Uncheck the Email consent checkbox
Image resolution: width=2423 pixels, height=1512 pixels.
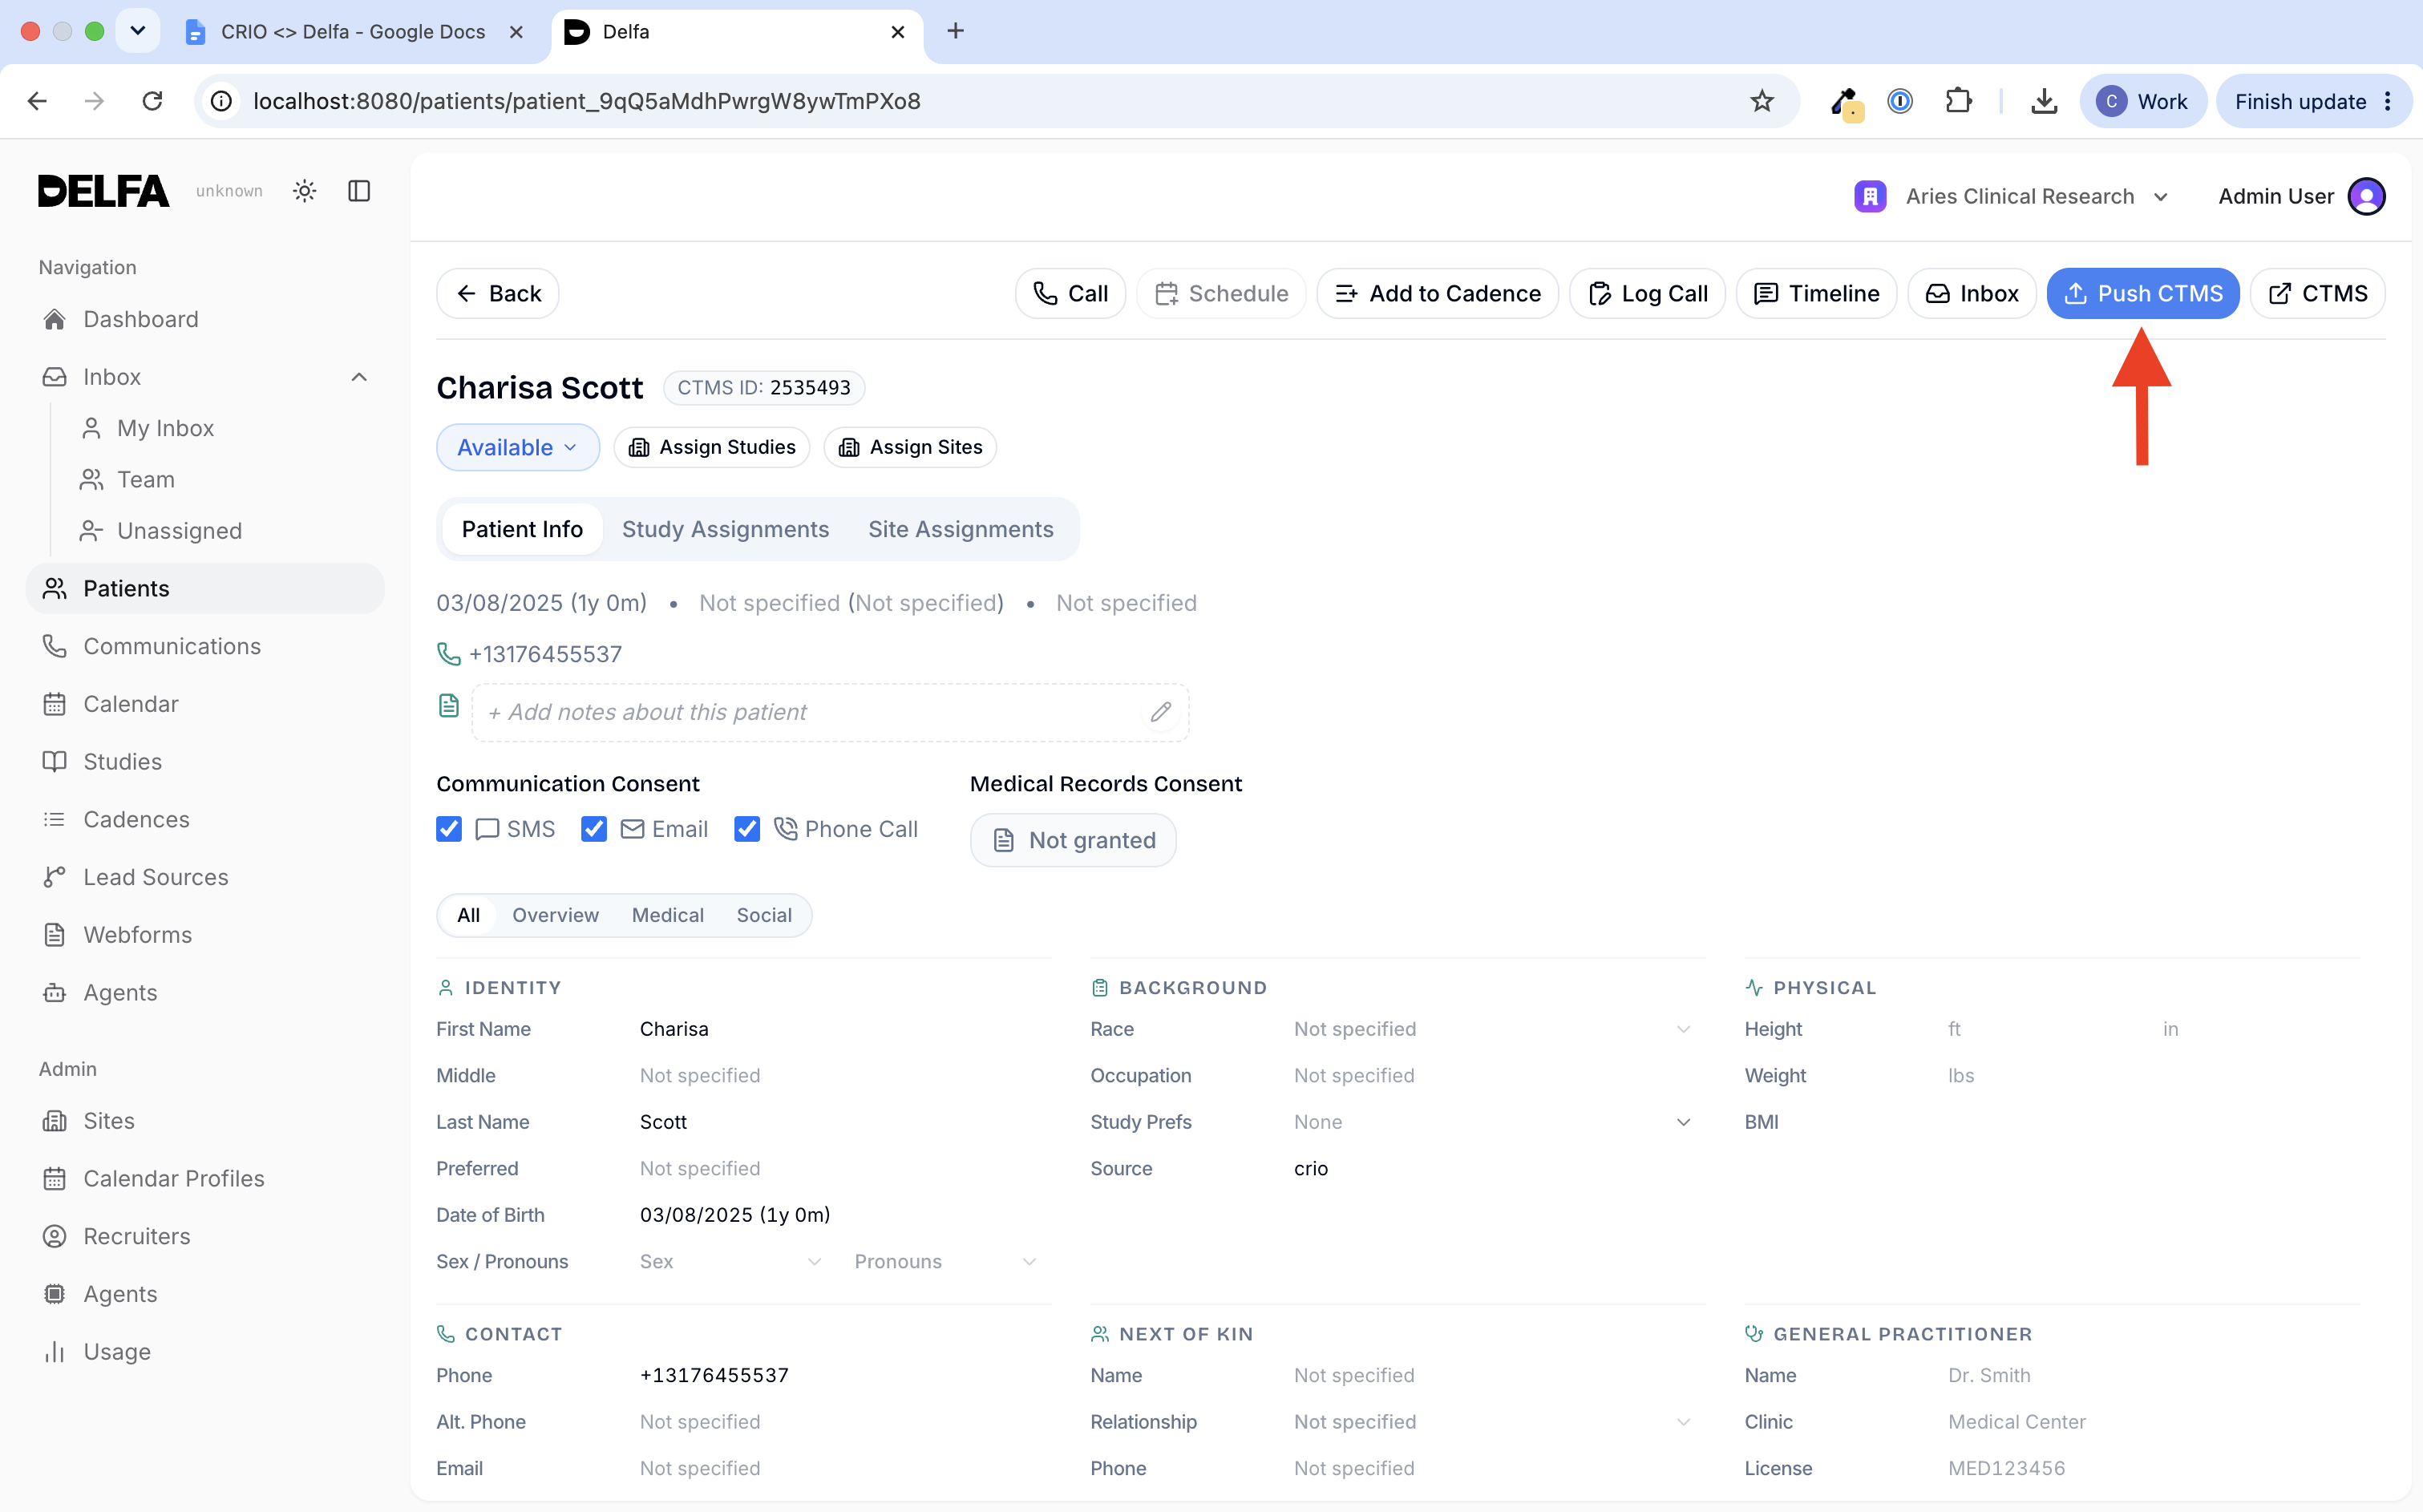pyautogui.click(x=594, y=829)
